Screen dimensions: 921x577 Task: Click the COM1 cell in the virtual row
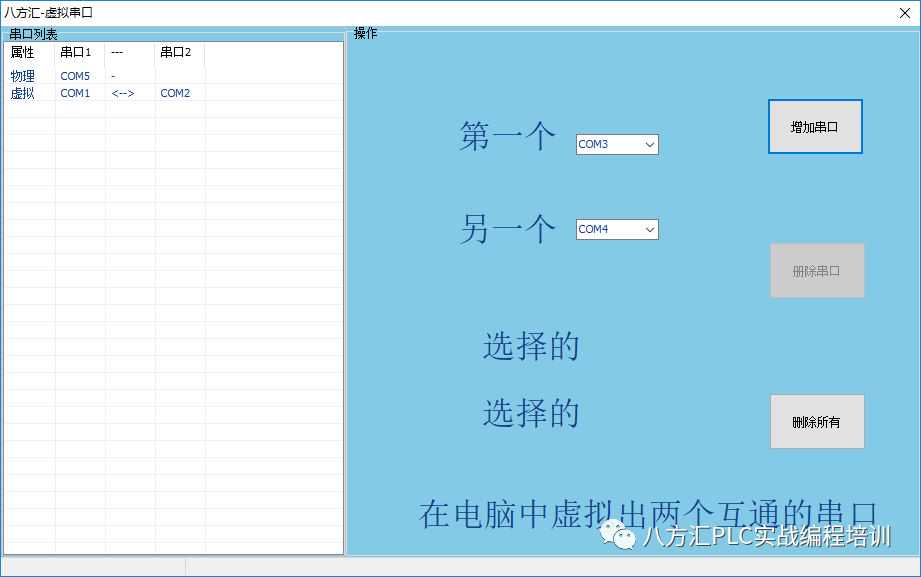(x=75, y=93)
